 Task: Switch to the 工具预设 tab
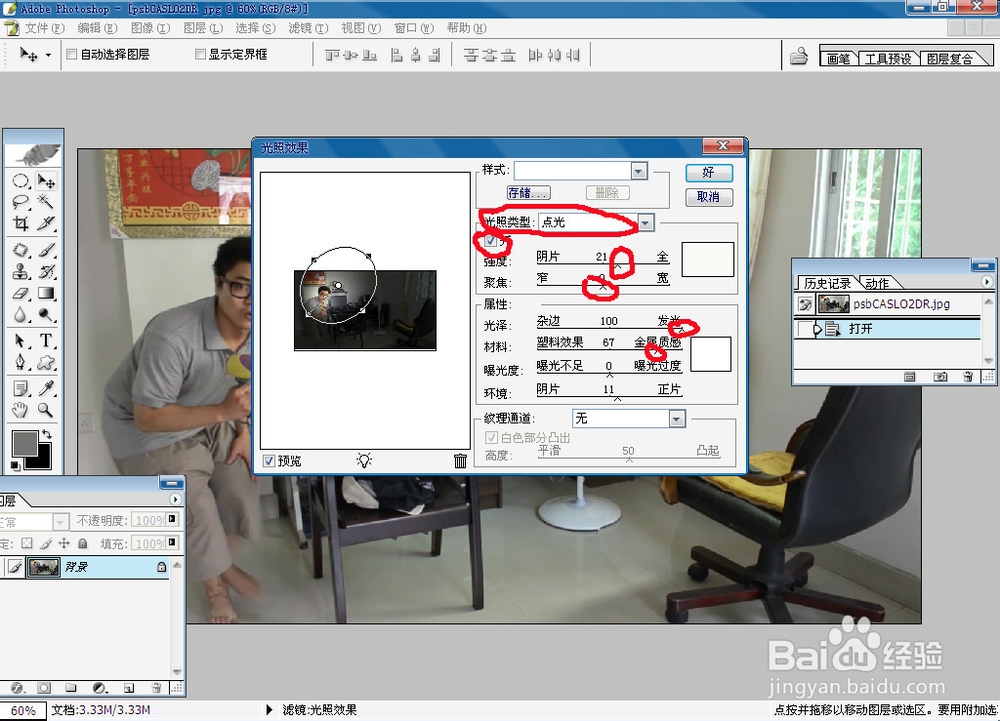[x=887, y=59]
